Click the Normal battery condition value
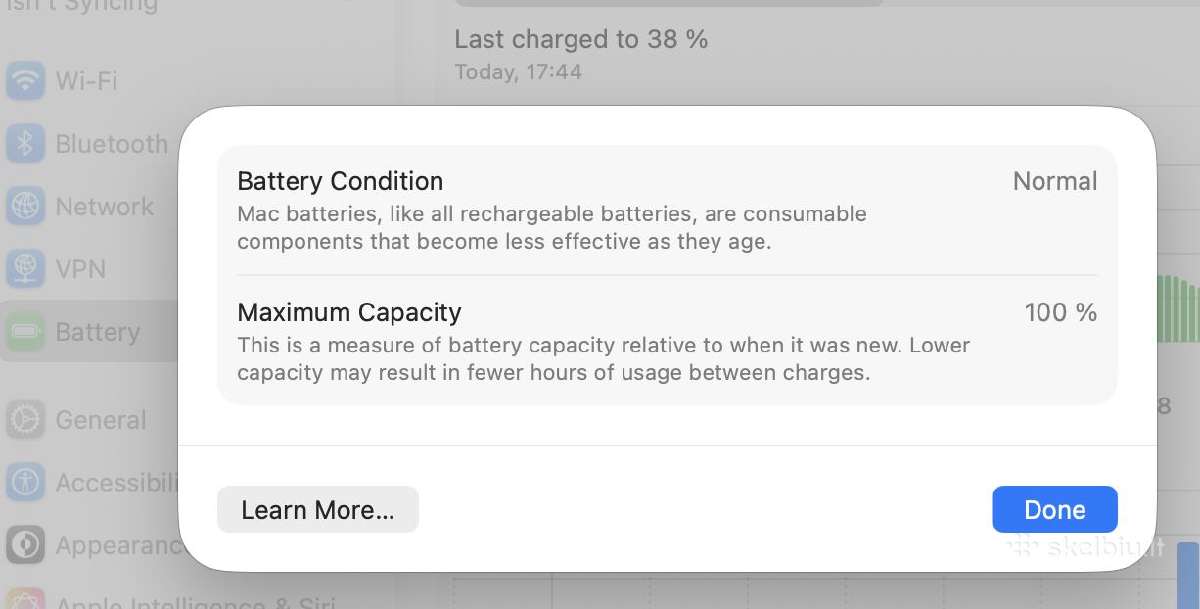This screenshot has height=609, width=1200. (1055, 181)
